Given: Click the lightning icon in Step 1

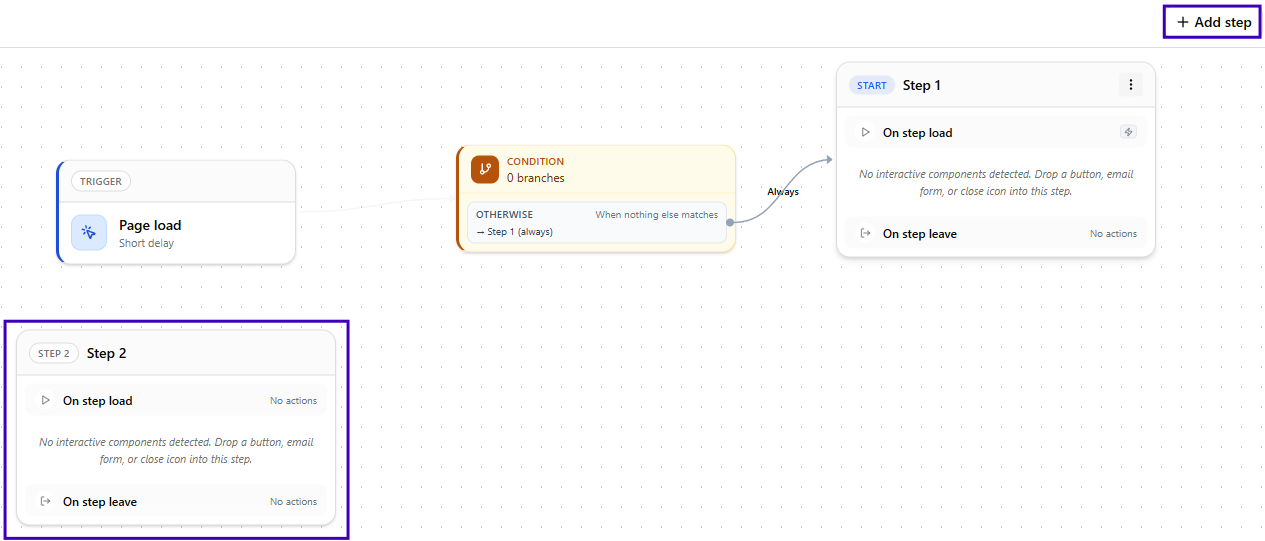Looking at the screenshot, I should pos(1128,132).
